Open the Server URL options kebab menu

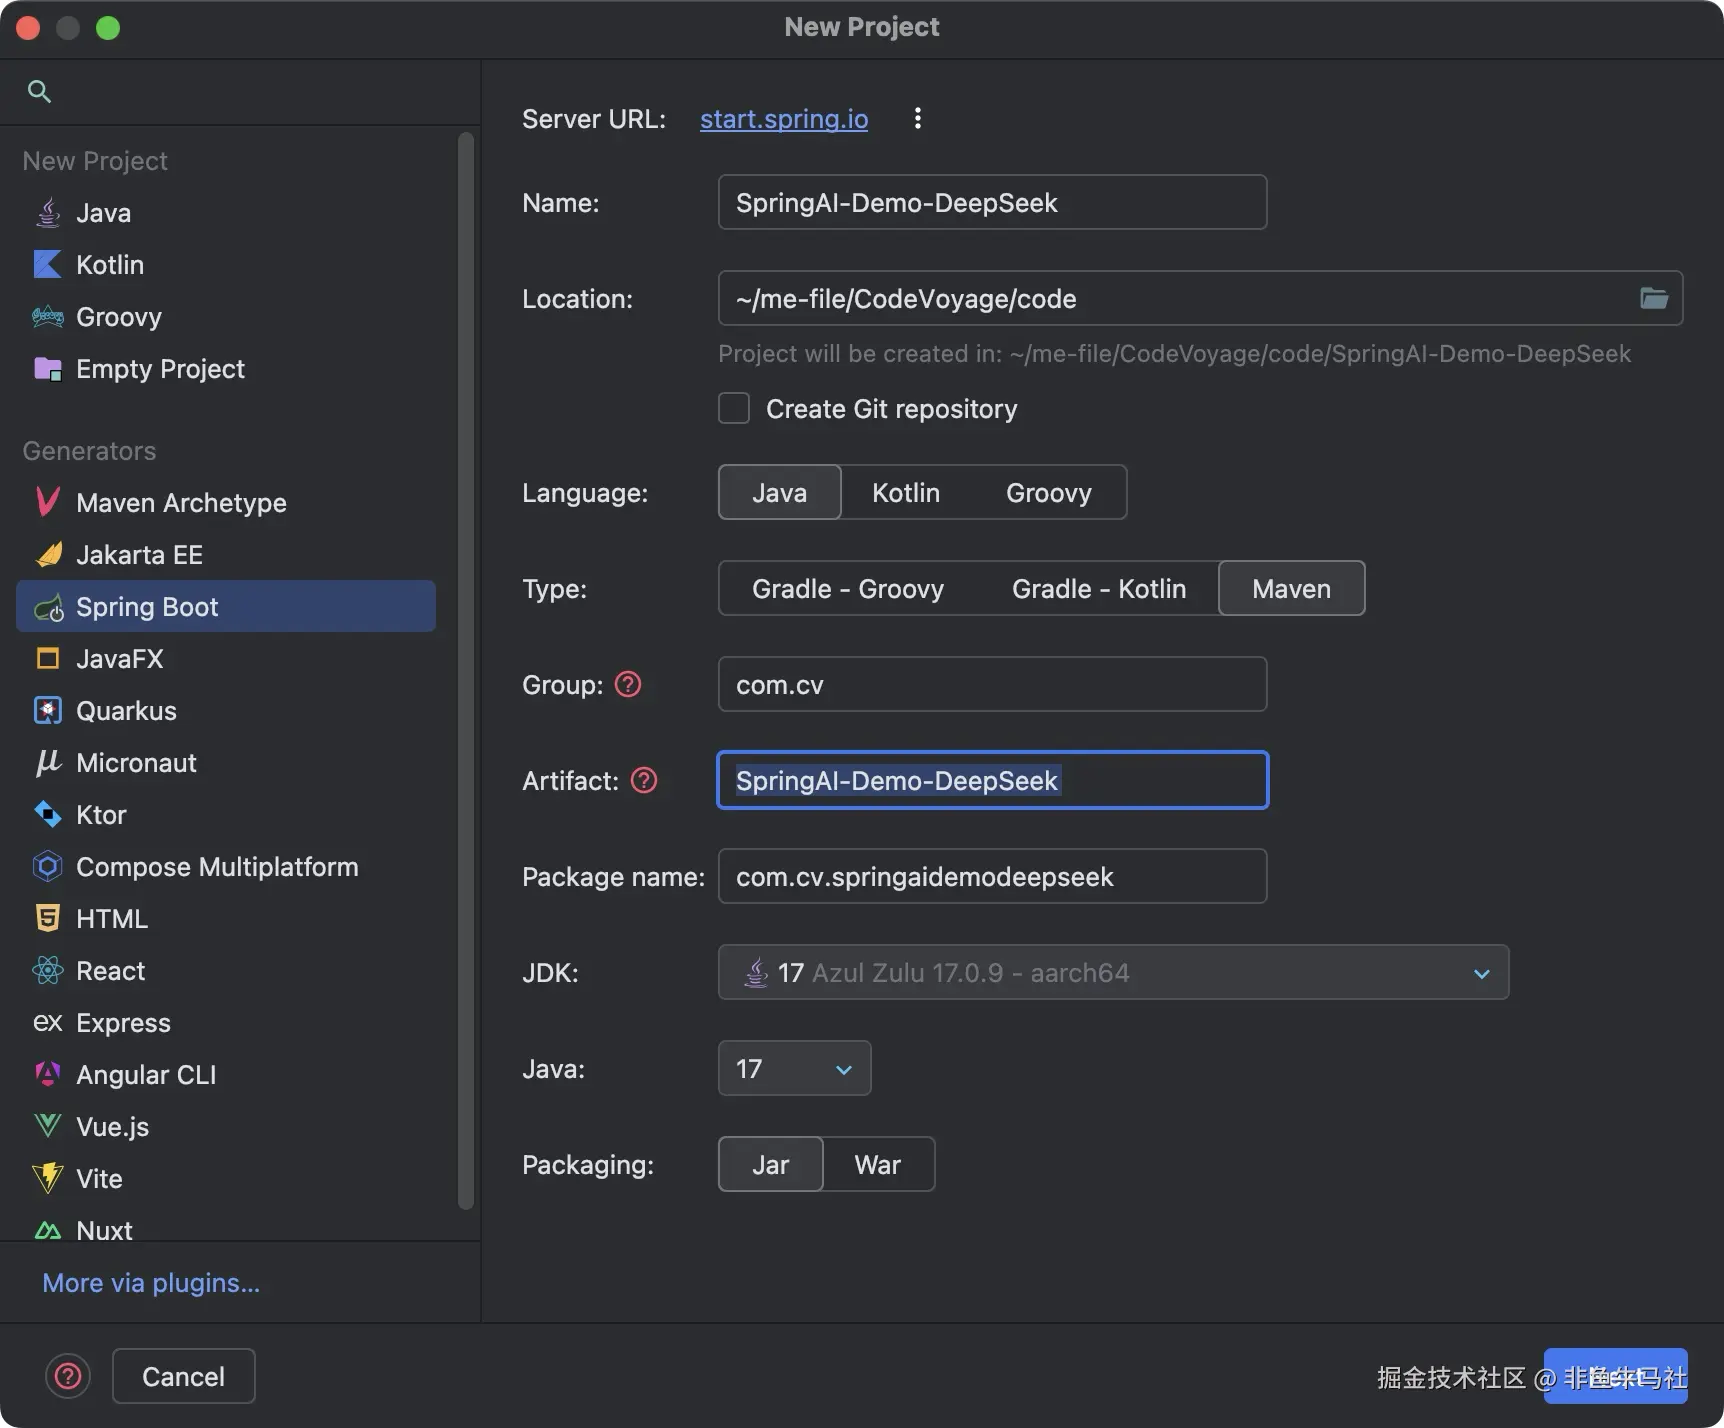point(917,119)
